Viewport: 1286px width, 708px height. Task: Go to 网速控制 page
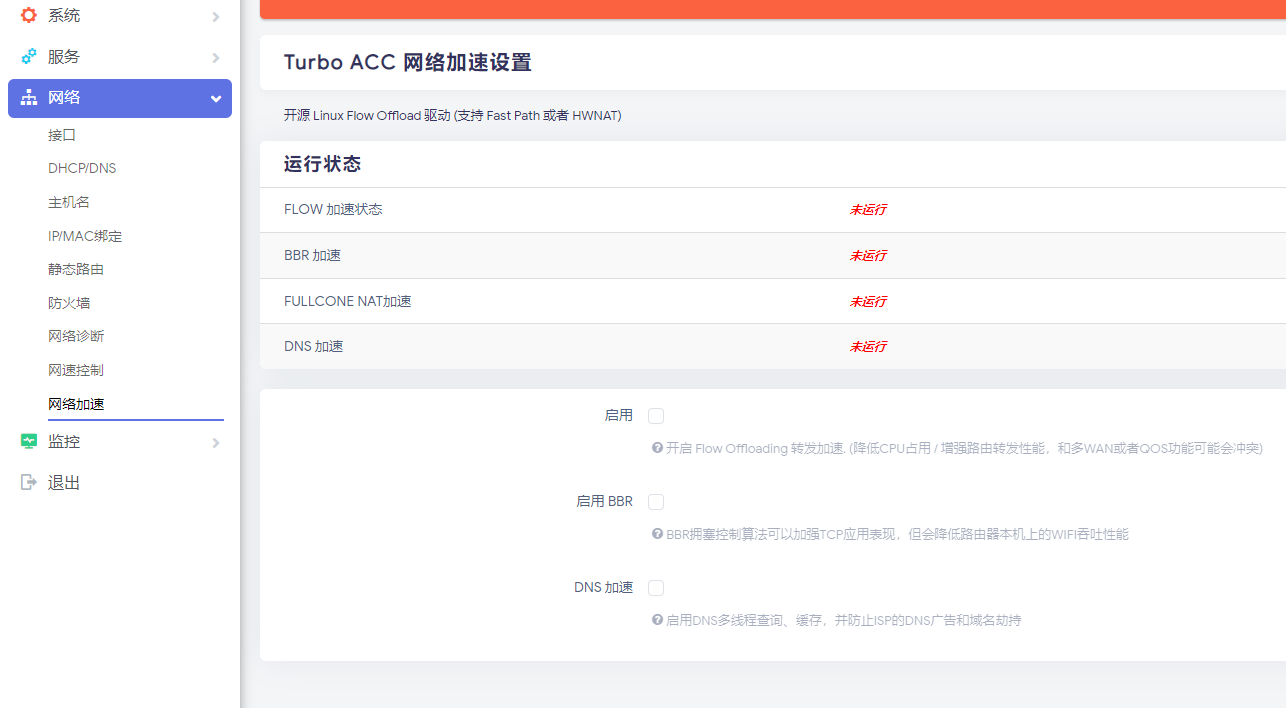(x=76, y=370)
